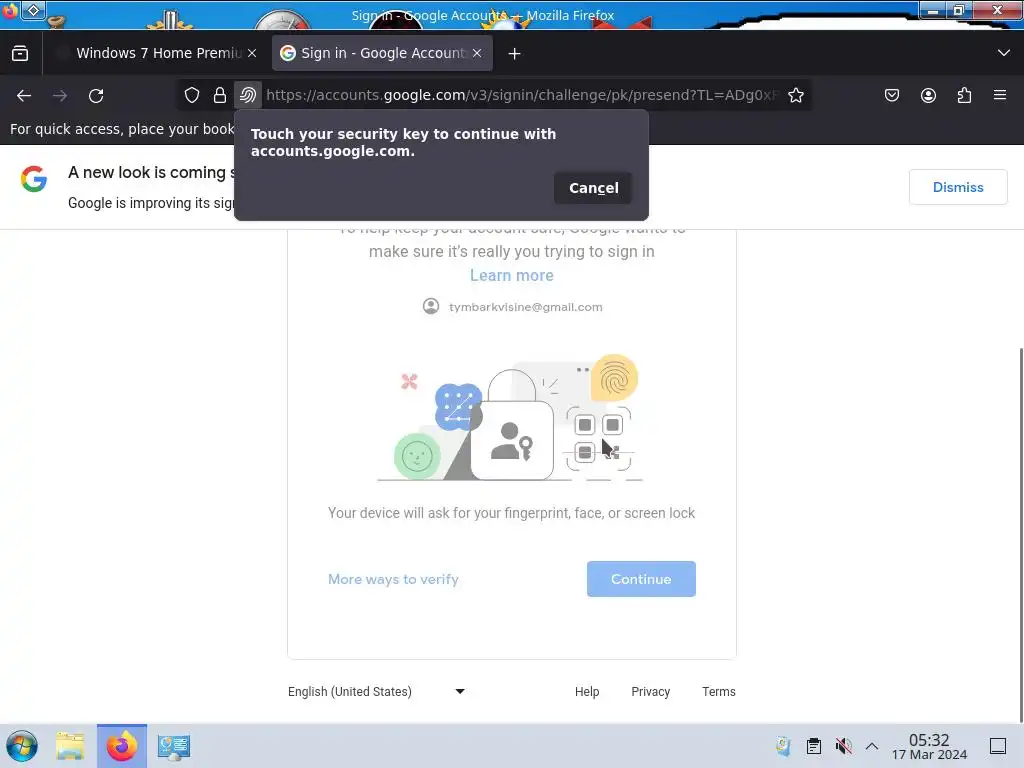Screen dimensions: 1024x768
Task: Choose More ways to verify
Action: click(x=393, y=579)
